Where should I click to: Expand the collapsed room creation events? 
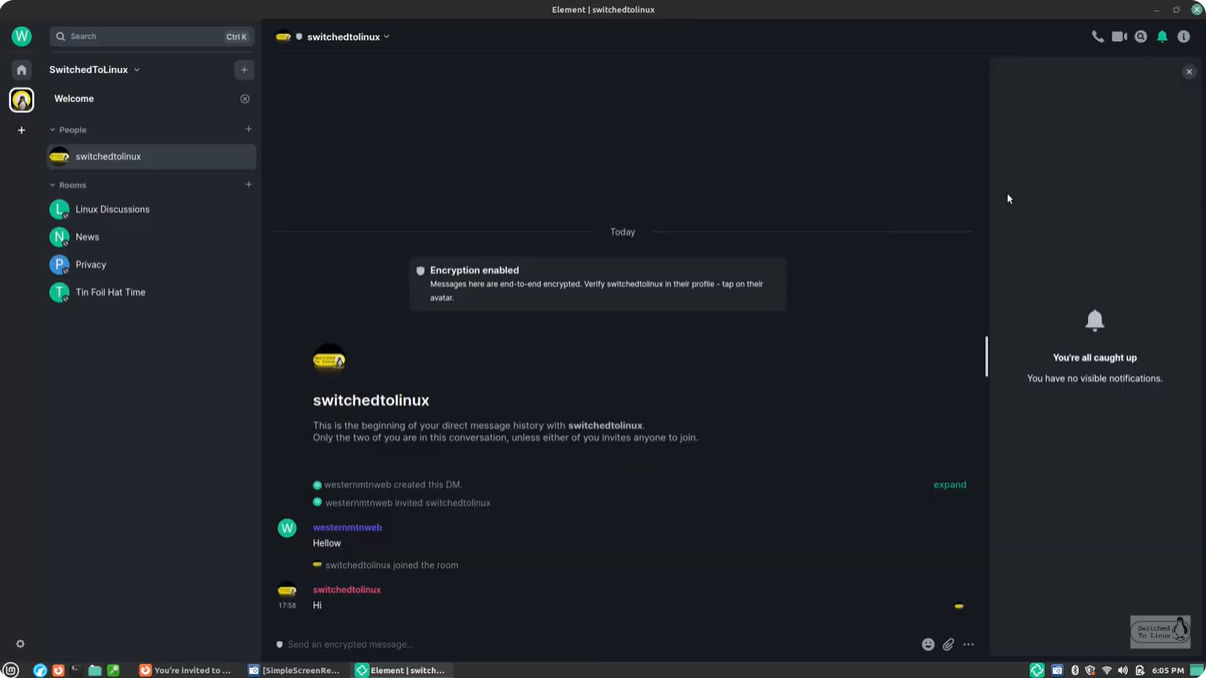(x=950, y=485)
